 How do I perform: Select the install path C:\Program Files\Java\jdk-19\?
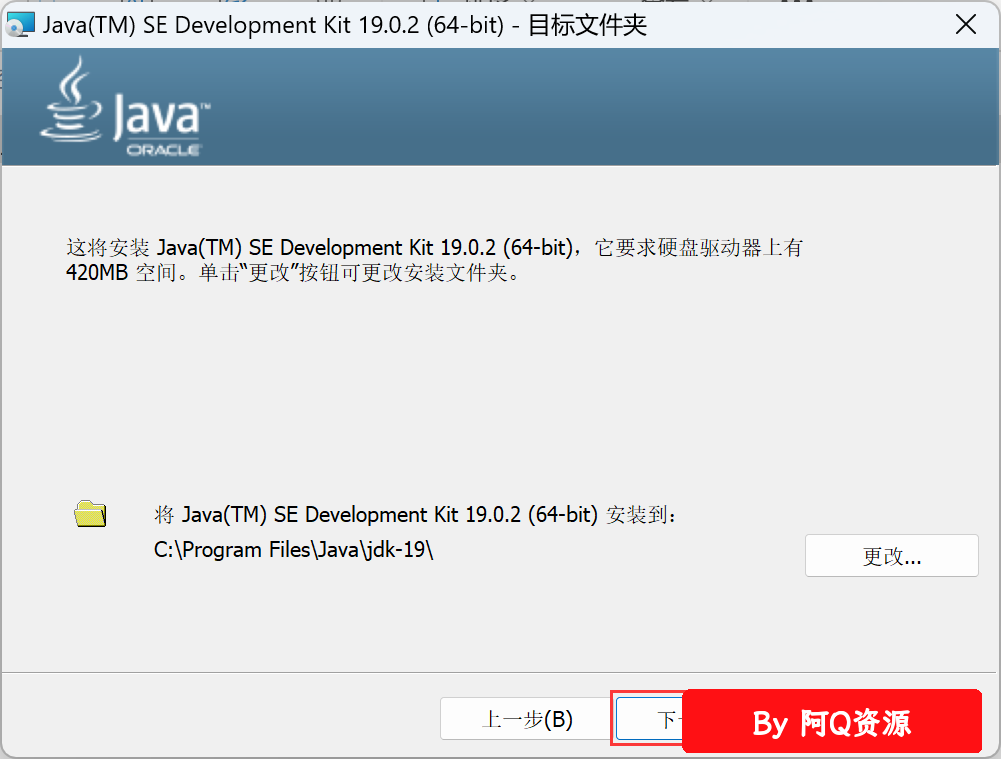(294, 550)
